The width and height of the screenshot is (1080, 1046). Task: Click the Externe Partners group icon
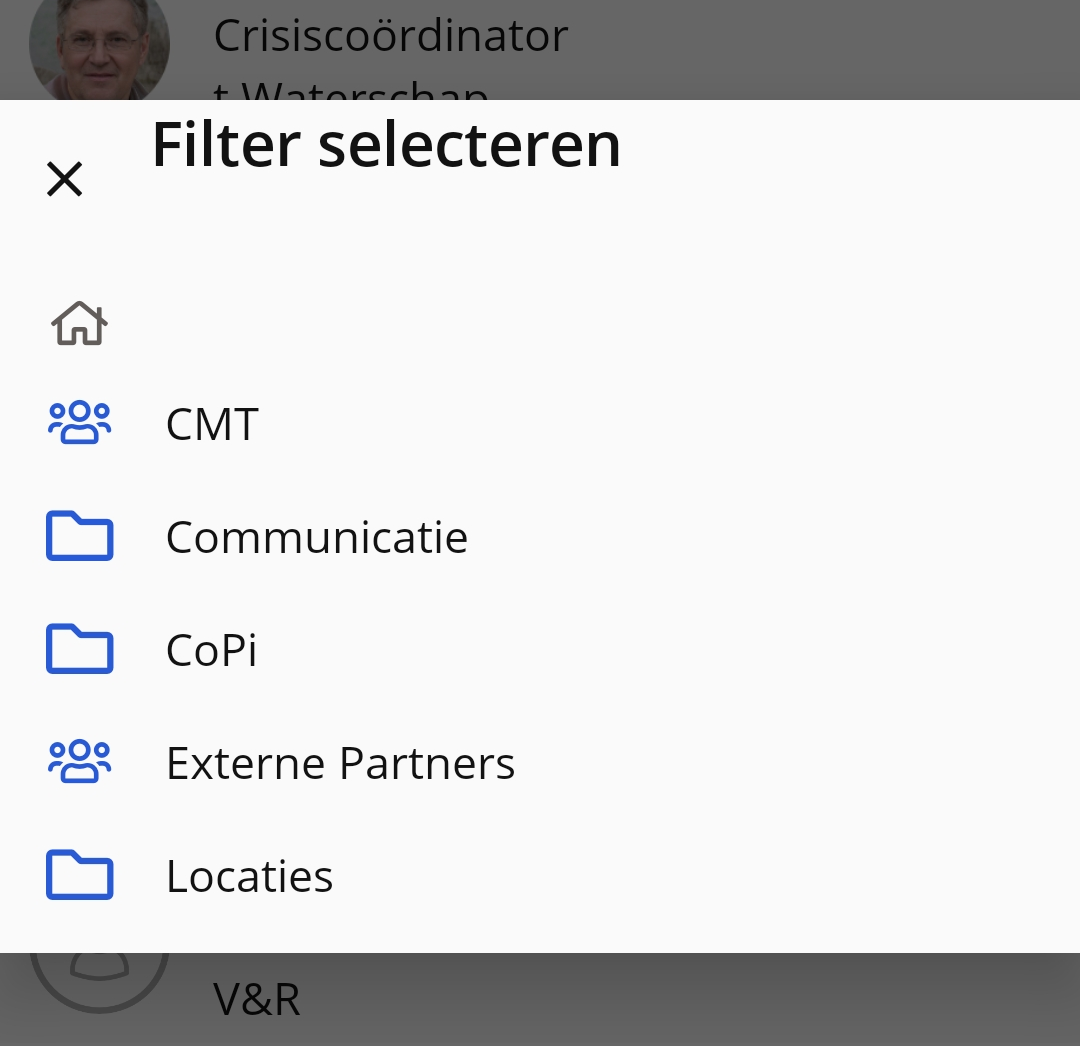tap(79, 761)
